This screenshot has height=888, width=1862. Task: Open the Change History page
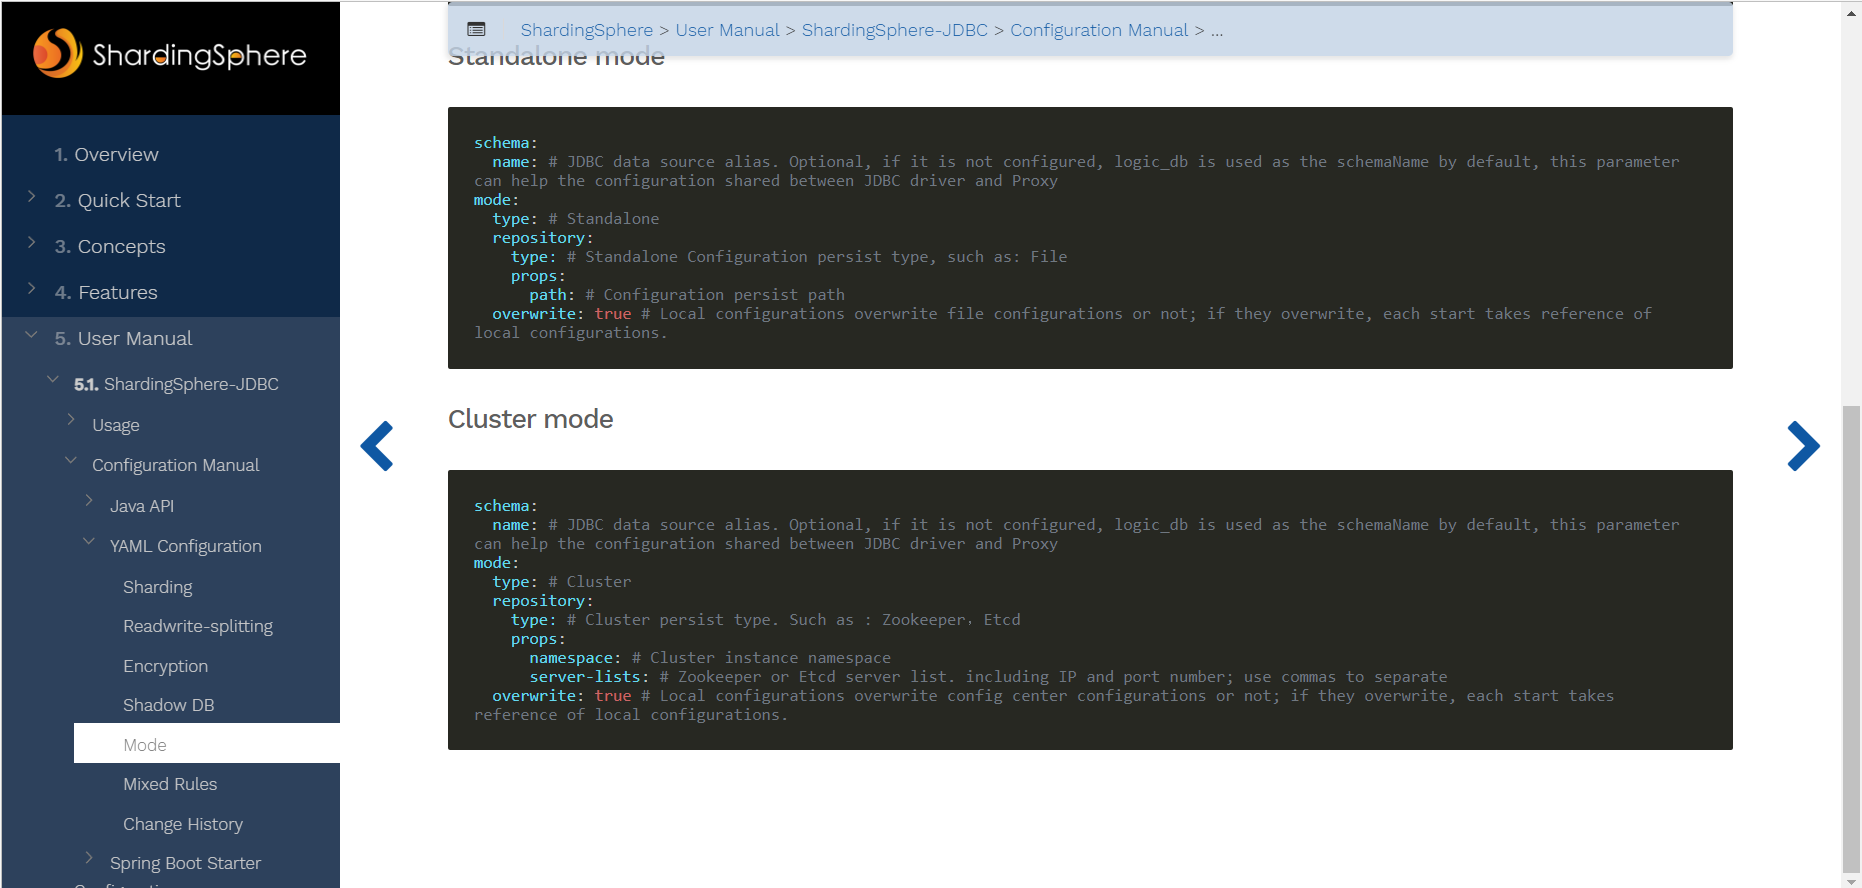click(x=183, y=824)
